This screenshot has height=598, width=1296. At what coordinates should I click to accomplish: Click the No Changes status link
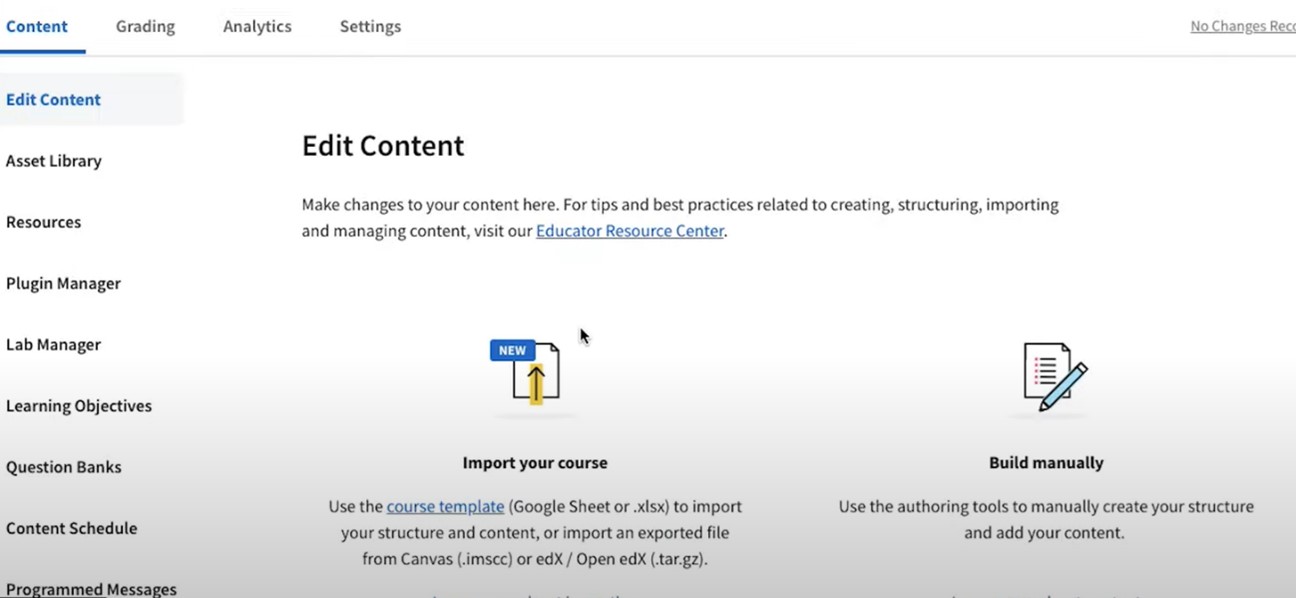(1242, 27)
